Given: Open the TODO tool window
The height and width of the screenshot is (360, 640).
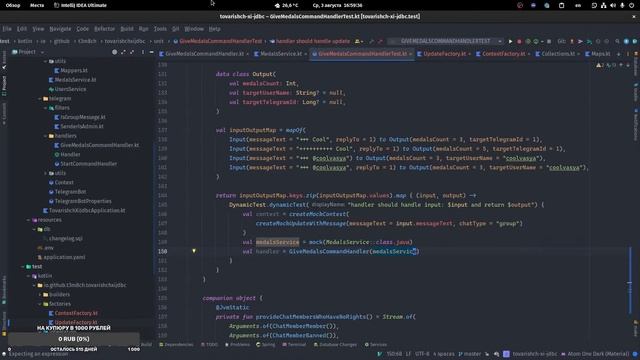Looking at the screenshot, I should 209,344.
